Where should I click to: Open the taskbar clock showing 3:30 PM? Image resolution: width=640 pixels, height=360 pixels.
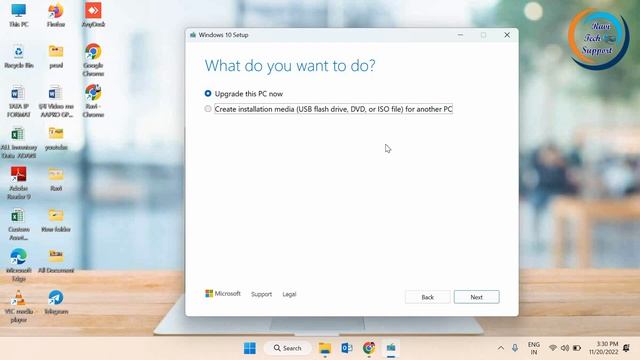coord(603,348)
